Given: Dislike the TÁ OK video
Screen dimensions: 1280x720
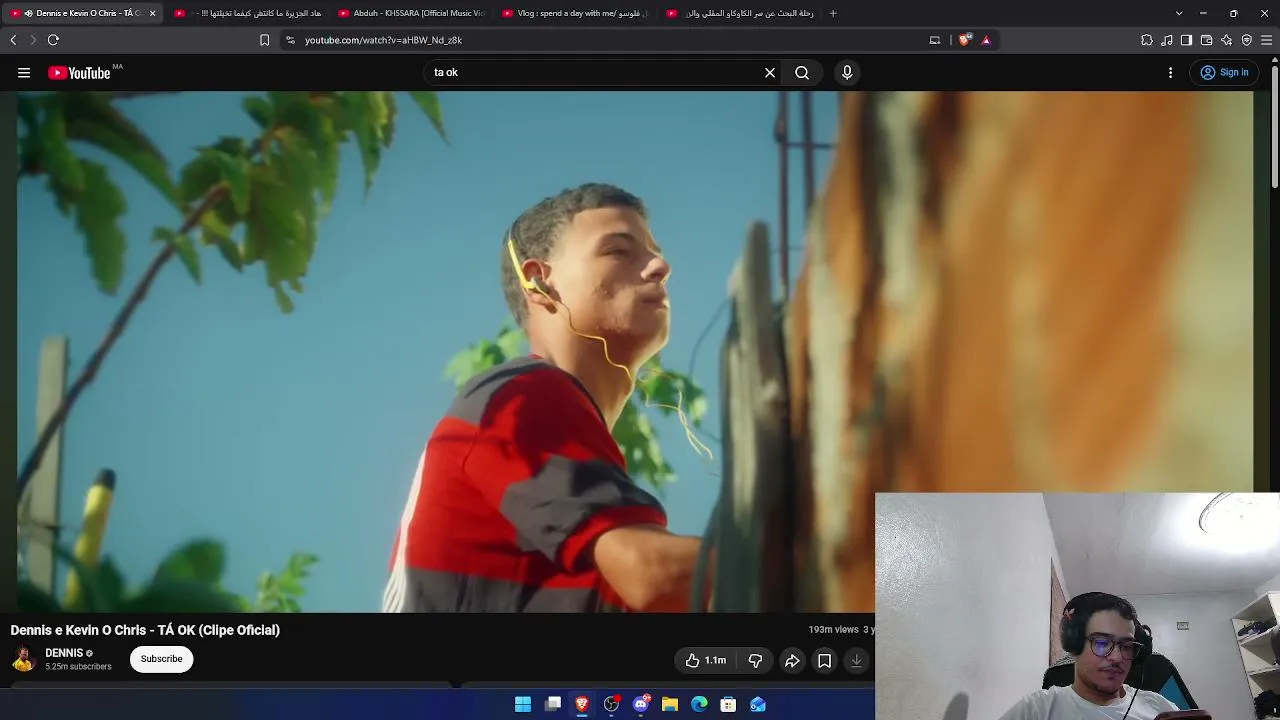Looking at the screenshot, I should [755, 660].
